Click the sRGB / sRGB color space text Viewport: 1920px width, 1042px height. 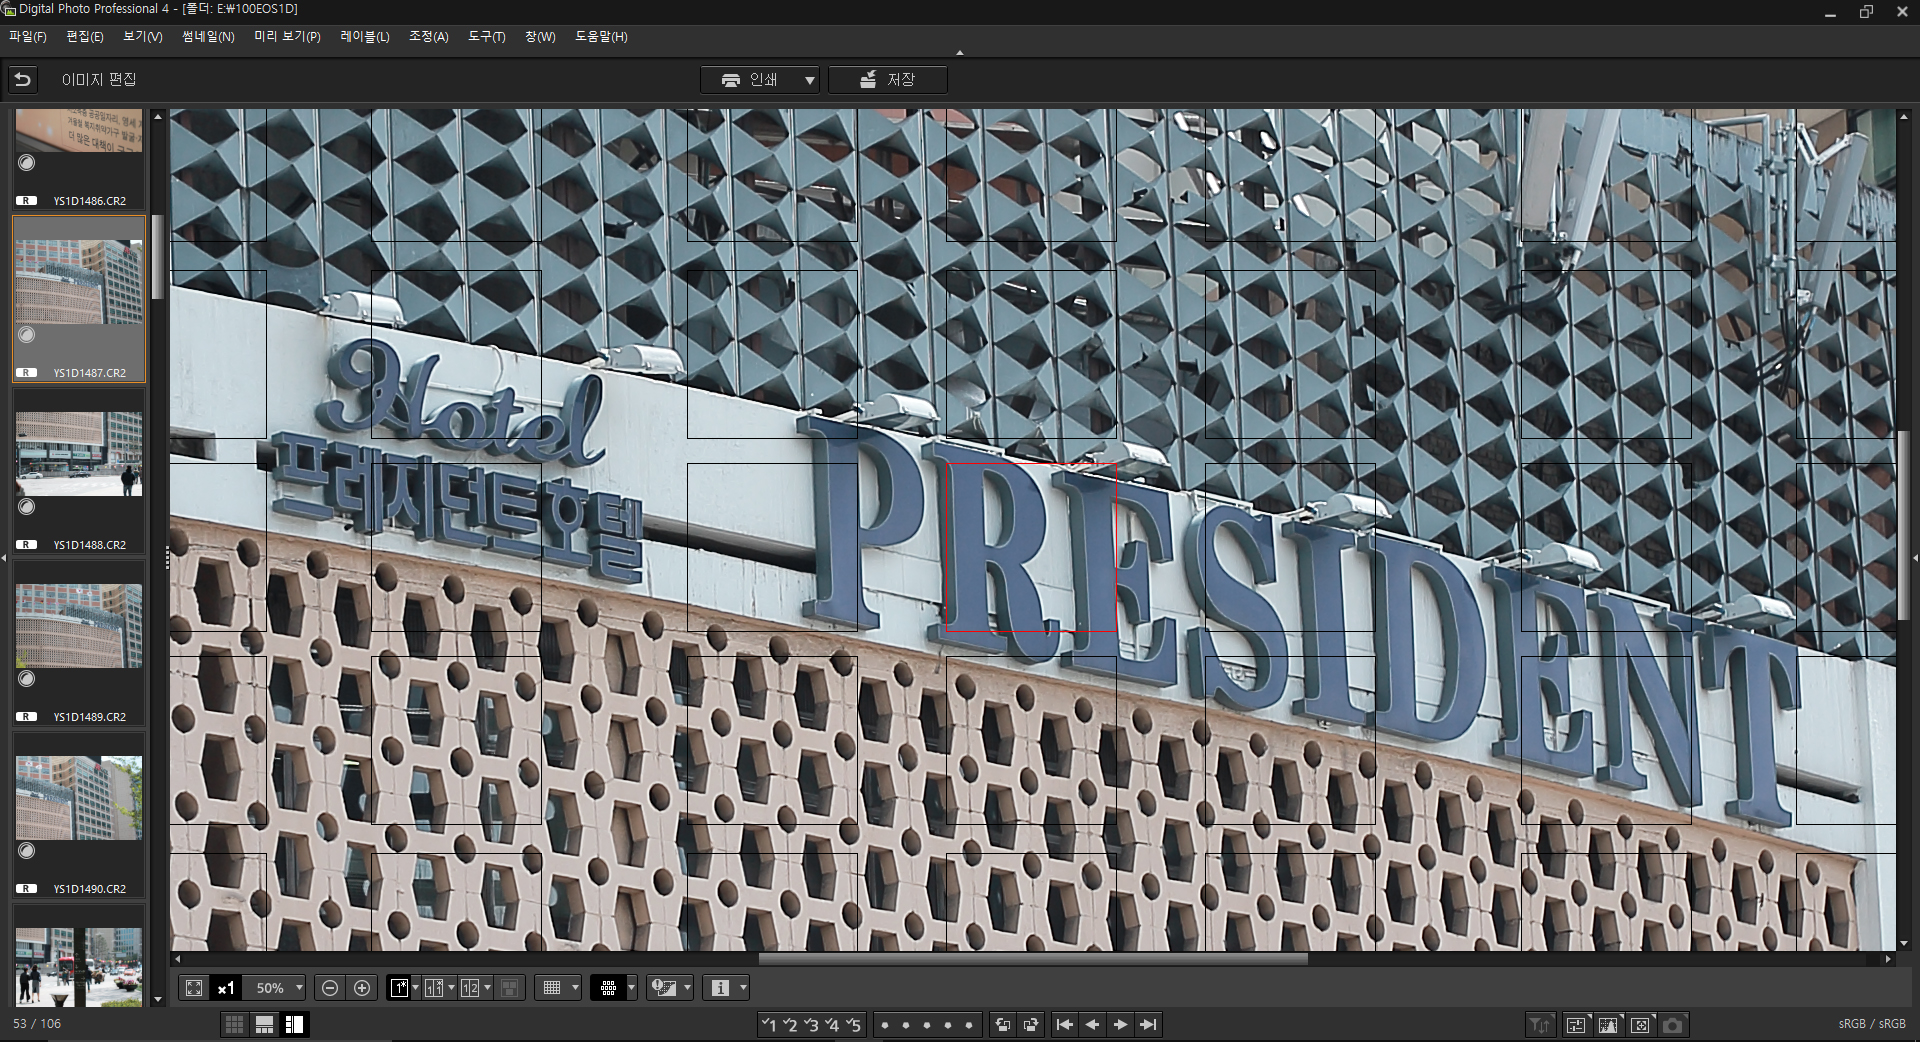(1872, 1024)
